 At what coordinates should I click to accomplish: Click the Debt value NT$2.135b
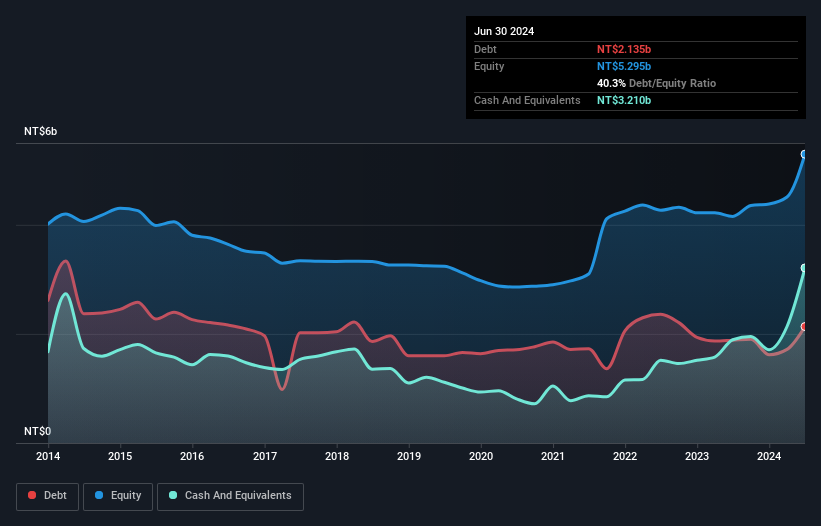pyautogui.click(x=624, y=49)
